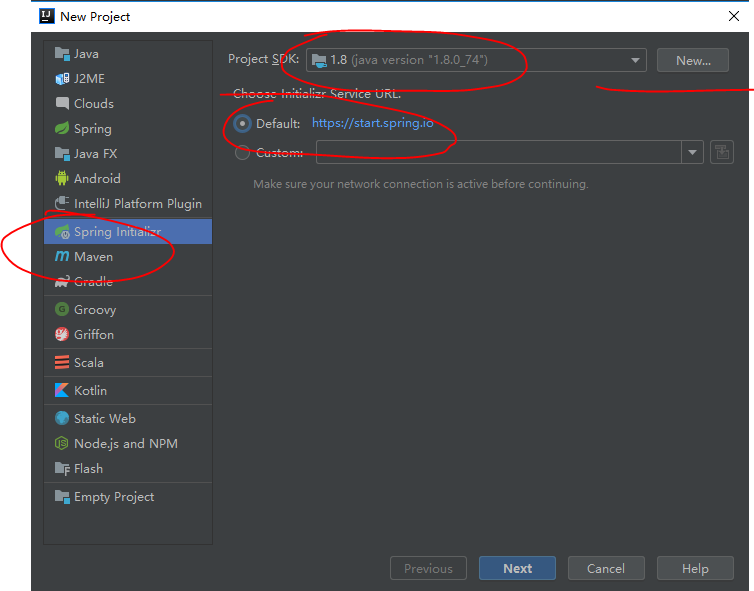
Task: Click the Groovy G icon
Action: point(62,309)
